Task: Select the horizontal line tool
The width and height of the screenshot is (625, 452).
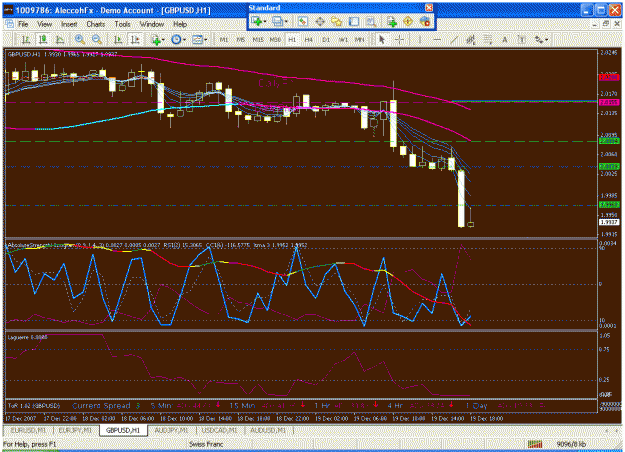Action: [437, 39]
